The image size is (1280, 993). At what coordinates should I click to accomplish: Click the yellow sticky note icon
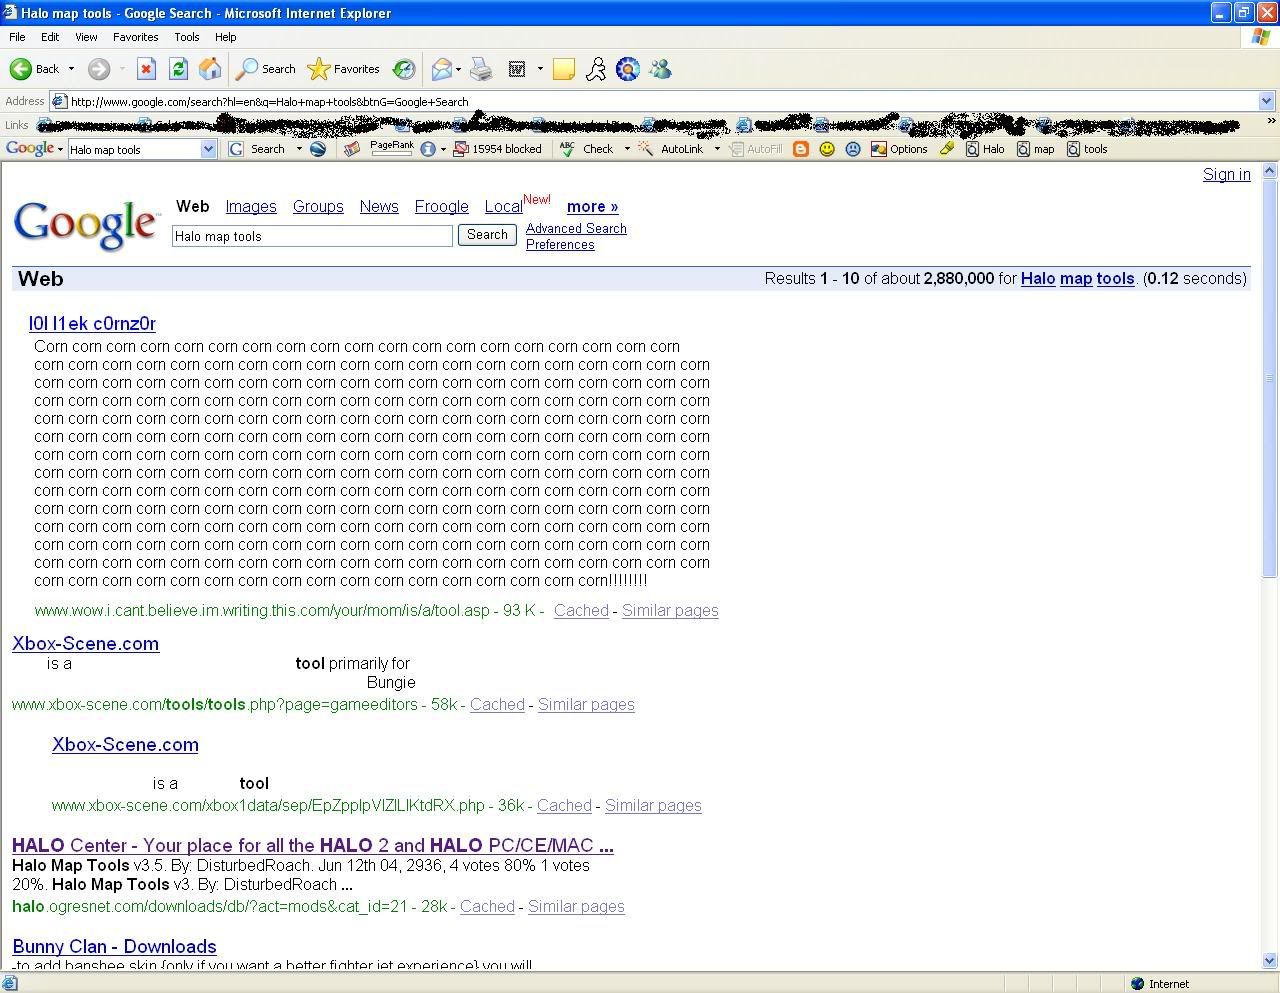coord(564,69)
